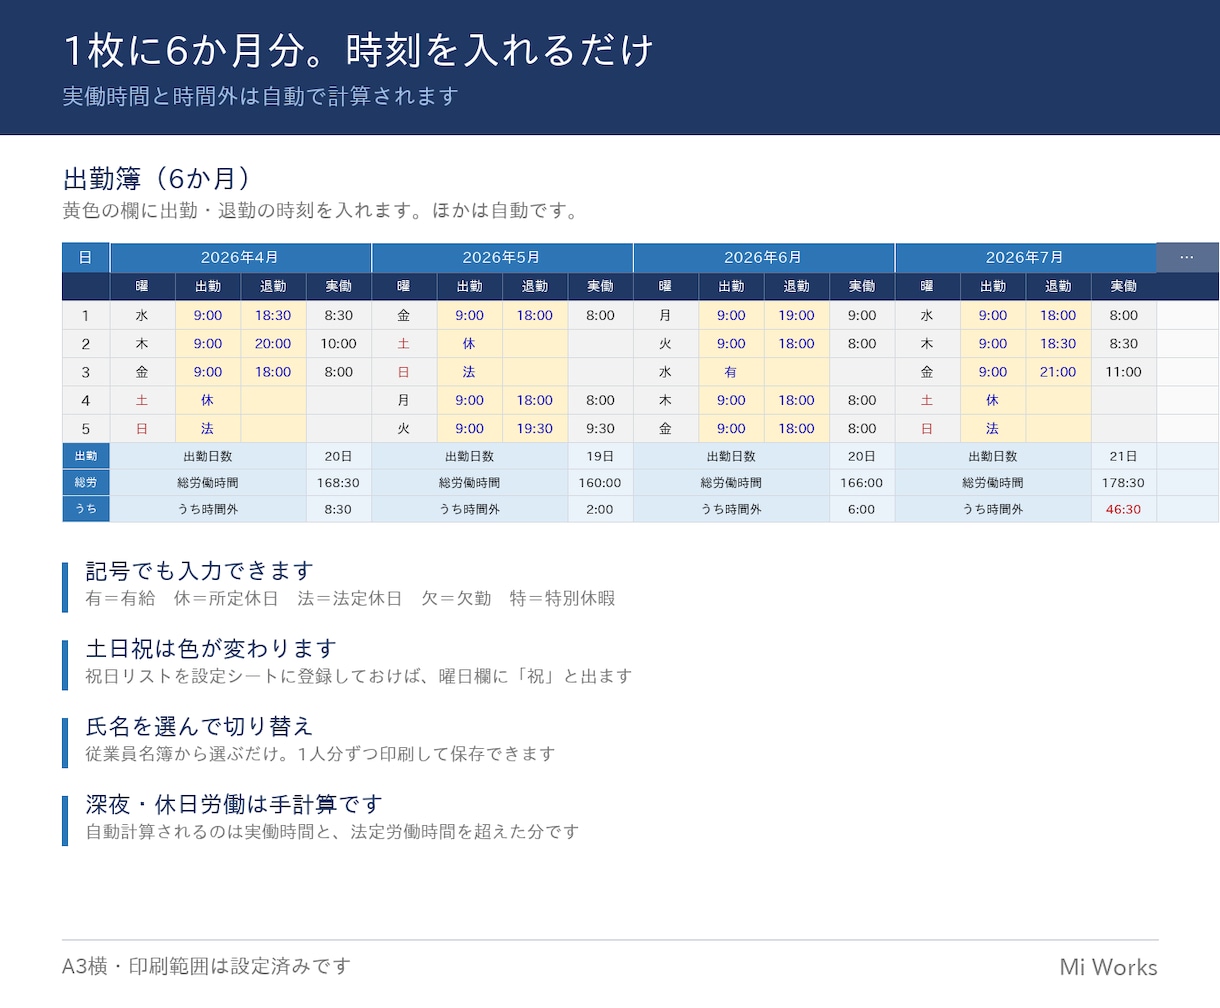Select July's 11:00 actual hours cell

point(1124,372)
